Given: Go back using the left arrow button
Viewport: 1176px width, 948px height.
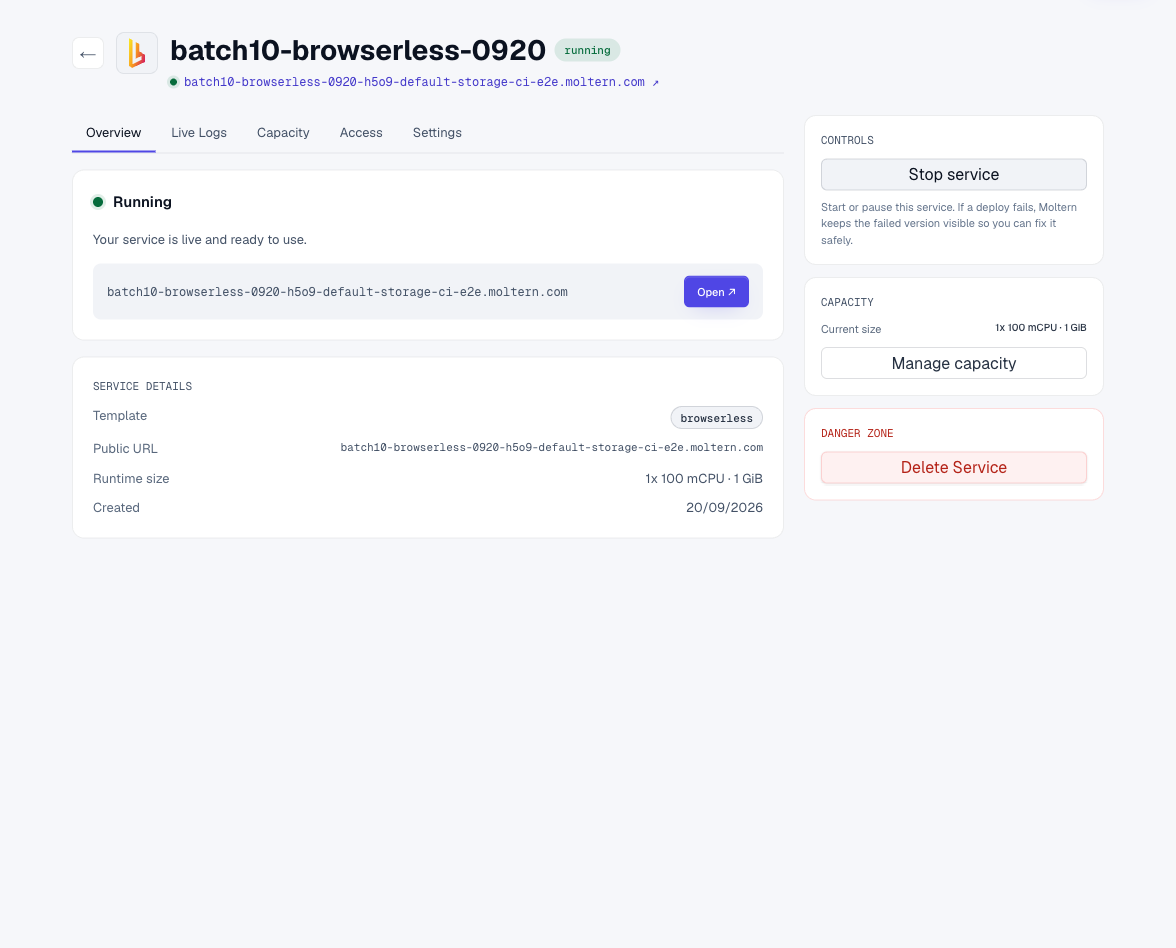Looking at the screenshot, I should click(x=88, y=53).
